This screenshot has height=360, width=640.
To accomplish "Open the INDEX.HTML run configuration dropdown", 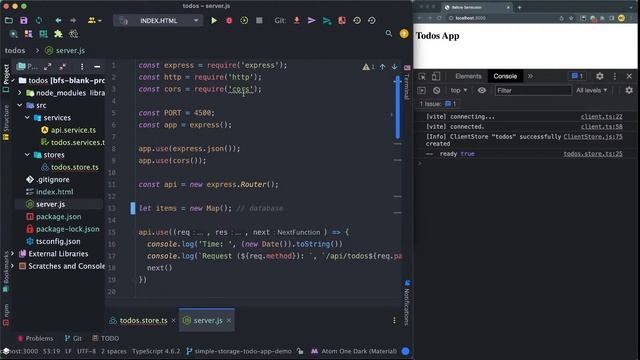I will pyautogui.click(x=158, y=20).
